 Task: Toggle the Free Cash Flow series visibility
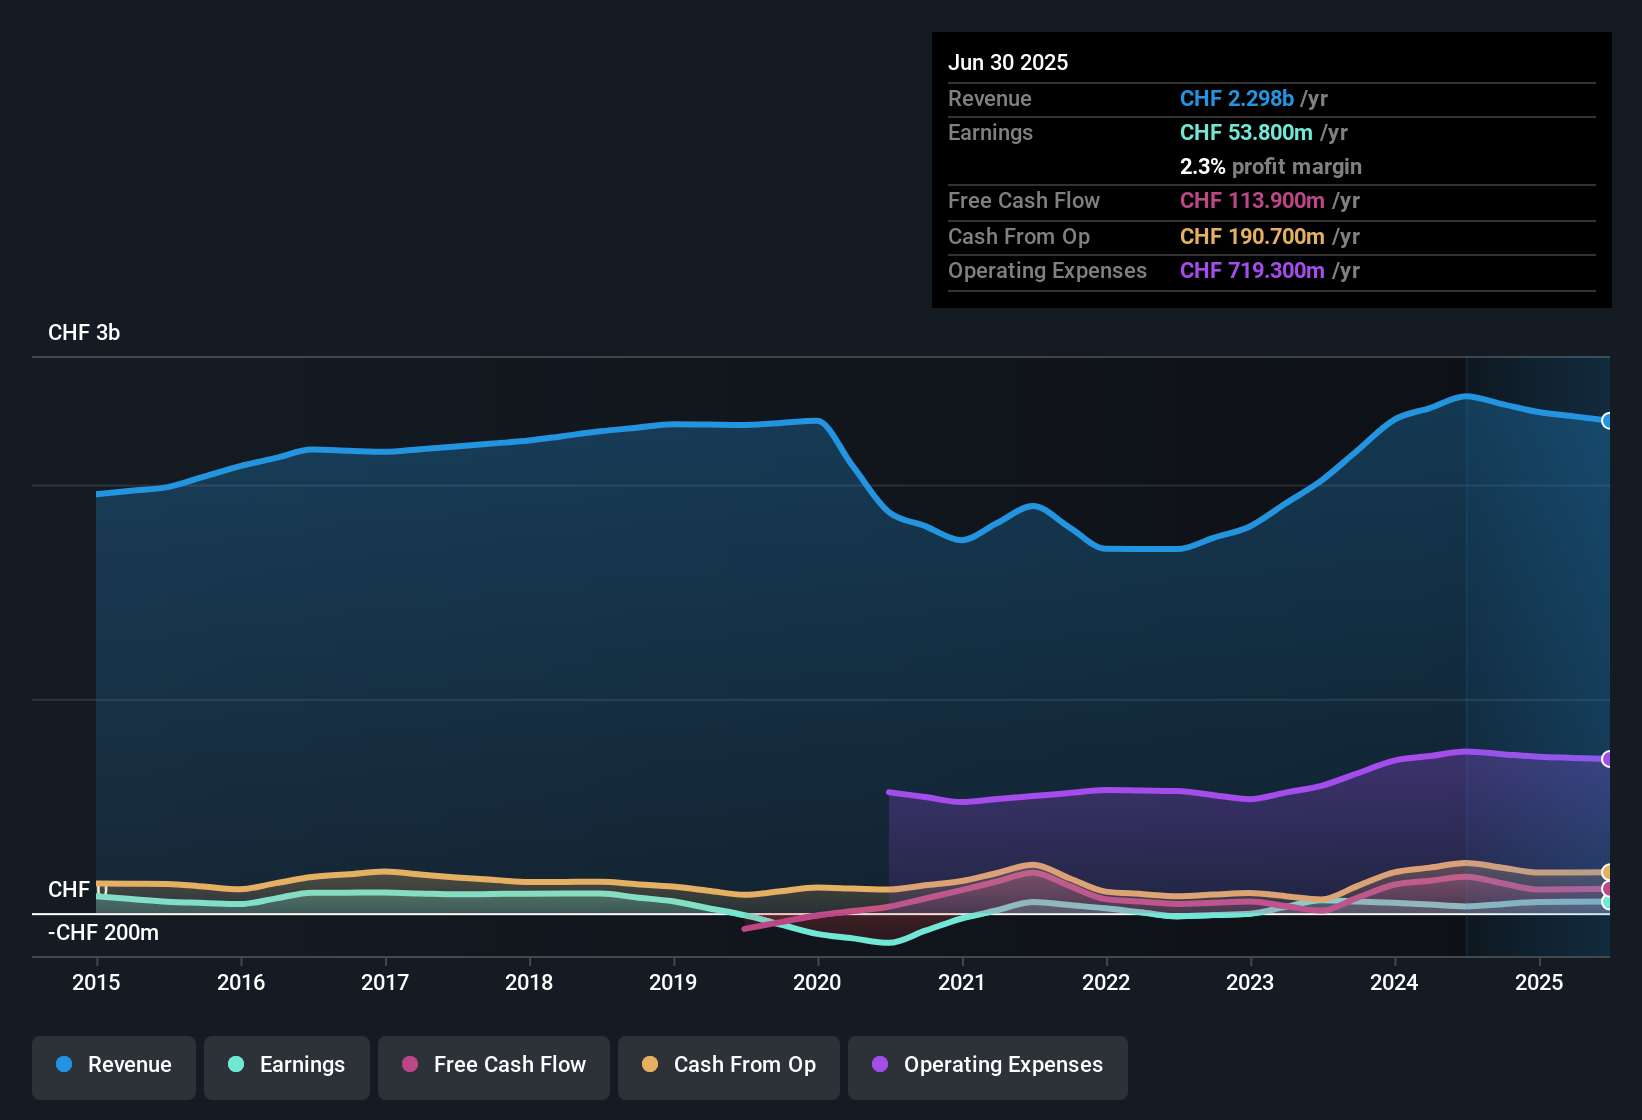pyautogui.click(x=493, y=1065)
